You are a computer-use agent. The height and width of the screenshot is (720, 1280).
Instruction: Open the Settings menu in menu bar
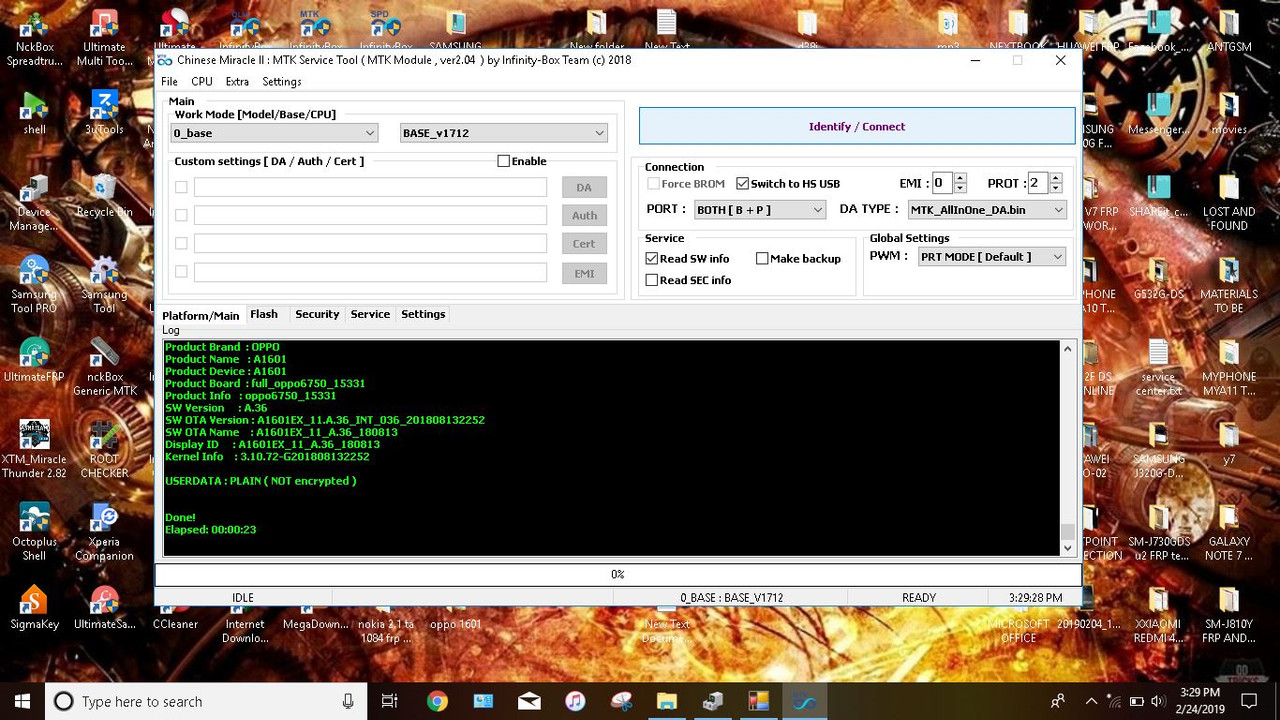[x=282, y=82]
